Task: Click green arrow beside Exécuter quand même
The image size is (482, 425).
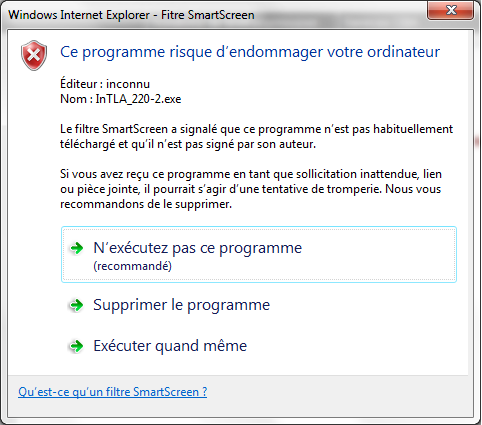Action: click(x=77, y=346)
